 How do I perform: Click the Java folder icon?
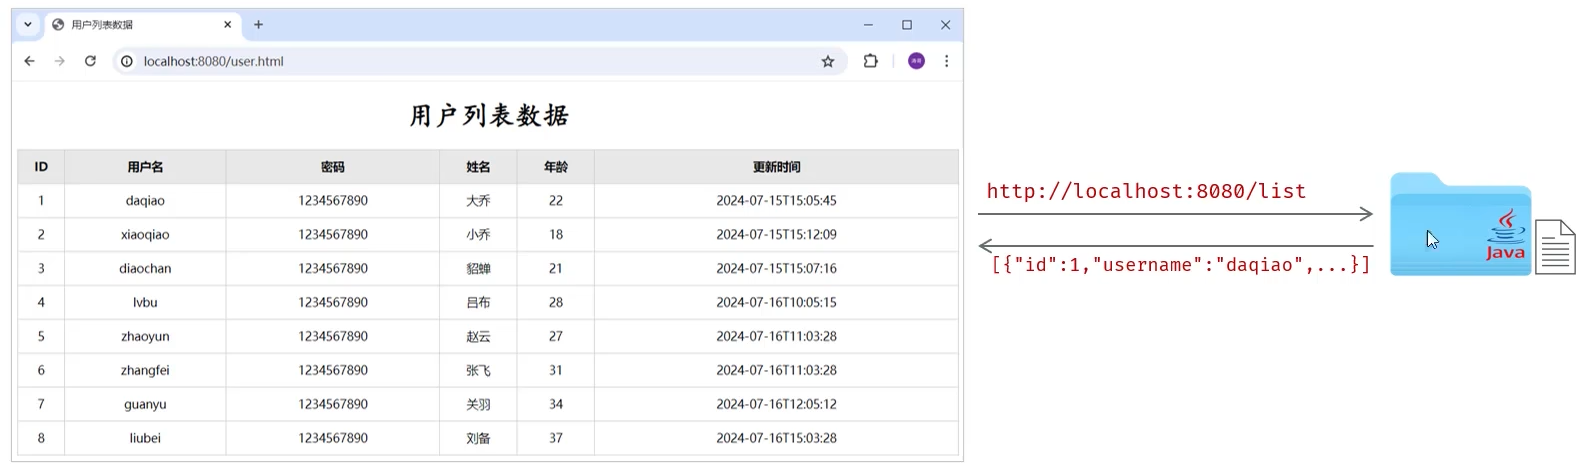[1459, 226]
